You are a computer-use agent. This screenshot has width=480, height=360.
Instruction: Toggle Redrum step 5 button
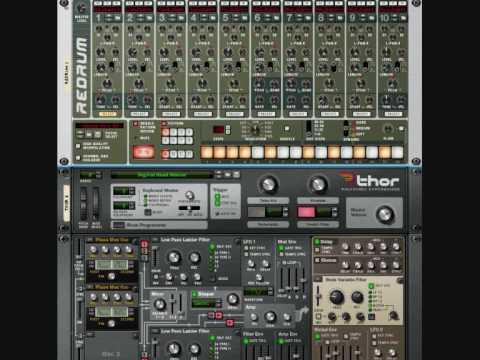point(258,152)
